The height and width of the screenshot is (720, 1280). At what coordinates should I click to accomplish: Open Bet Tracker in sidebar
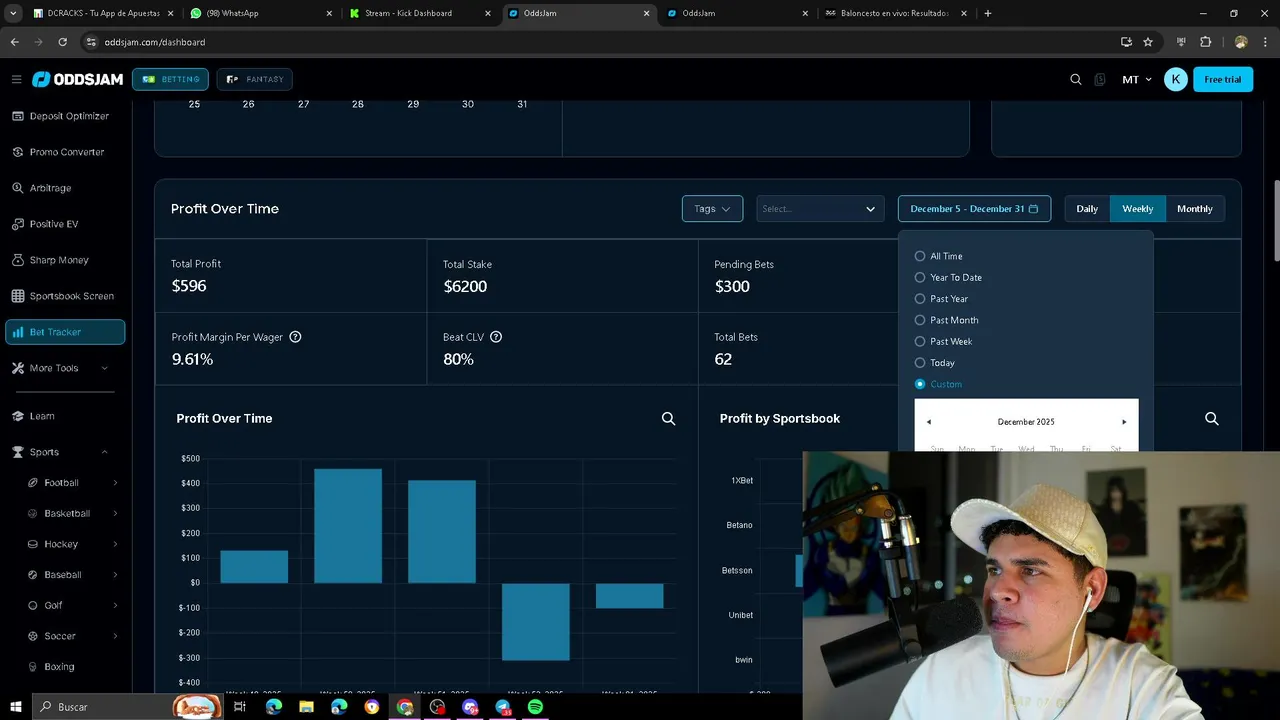coord(65,332)
